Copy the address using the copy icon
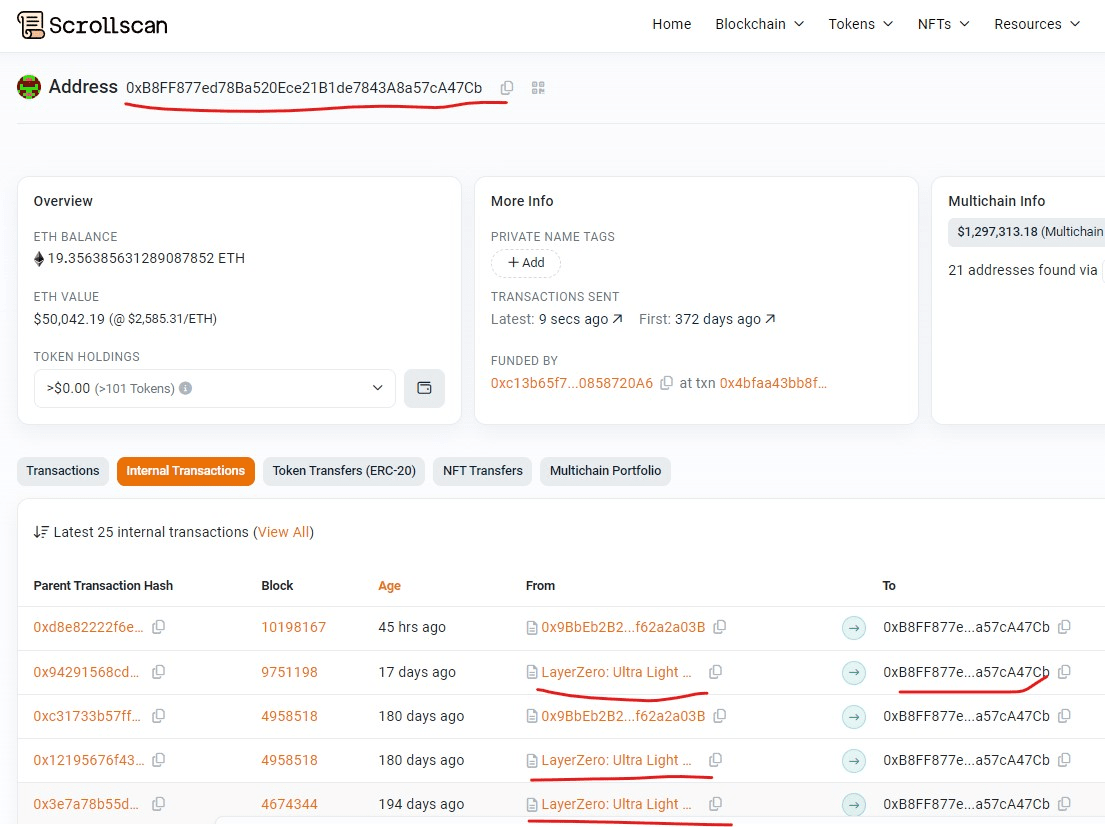Screen dimensions: 1105x827 (x=507, y=88)
